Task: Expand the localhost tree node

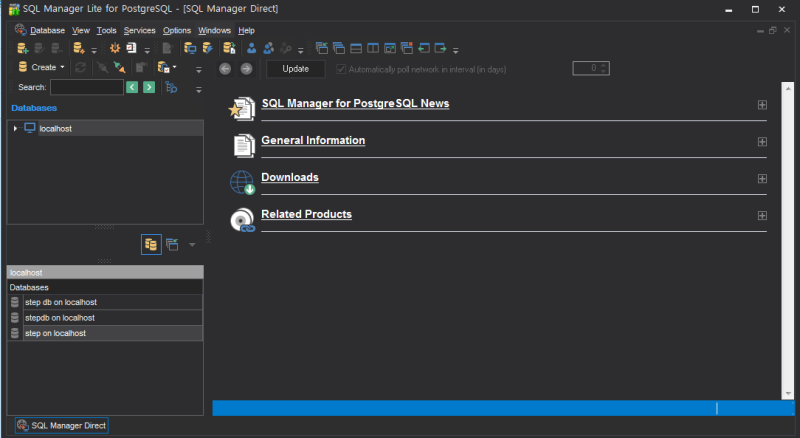Action: [x=16, y=129]
